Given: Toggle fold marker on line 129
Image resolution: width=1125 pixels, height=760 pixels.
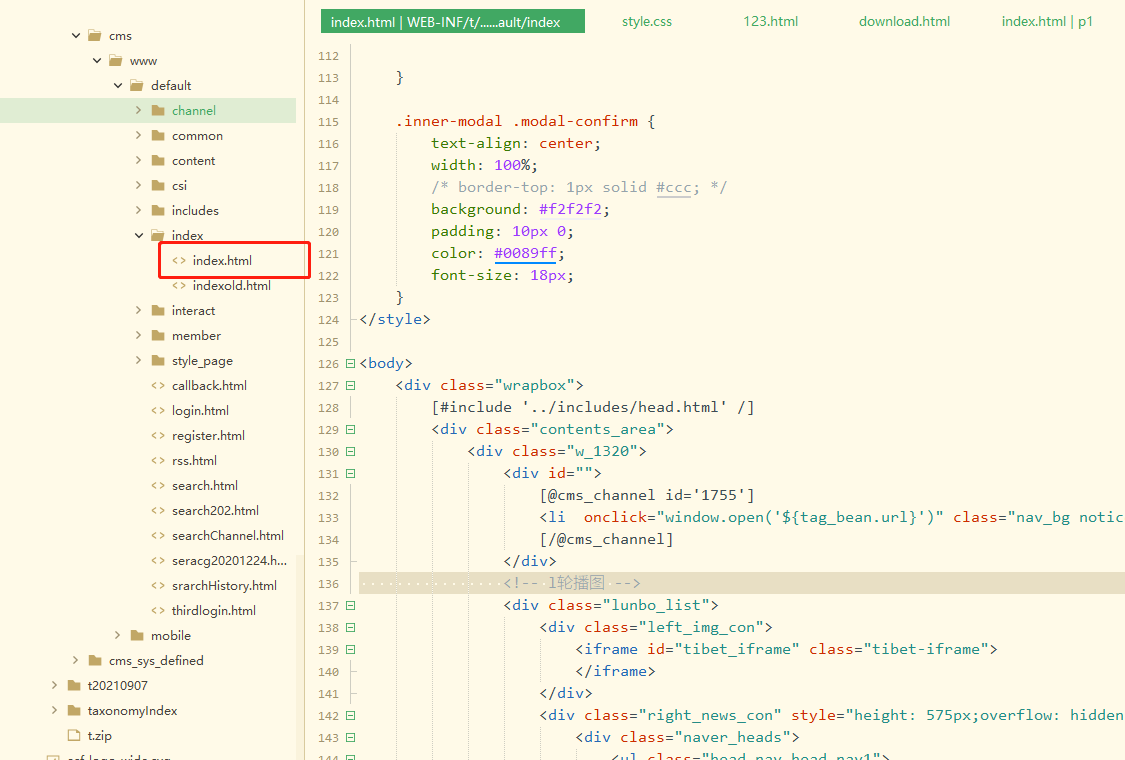Looking at the screenshot, I should pyautogui.click(x=350, y=430).
